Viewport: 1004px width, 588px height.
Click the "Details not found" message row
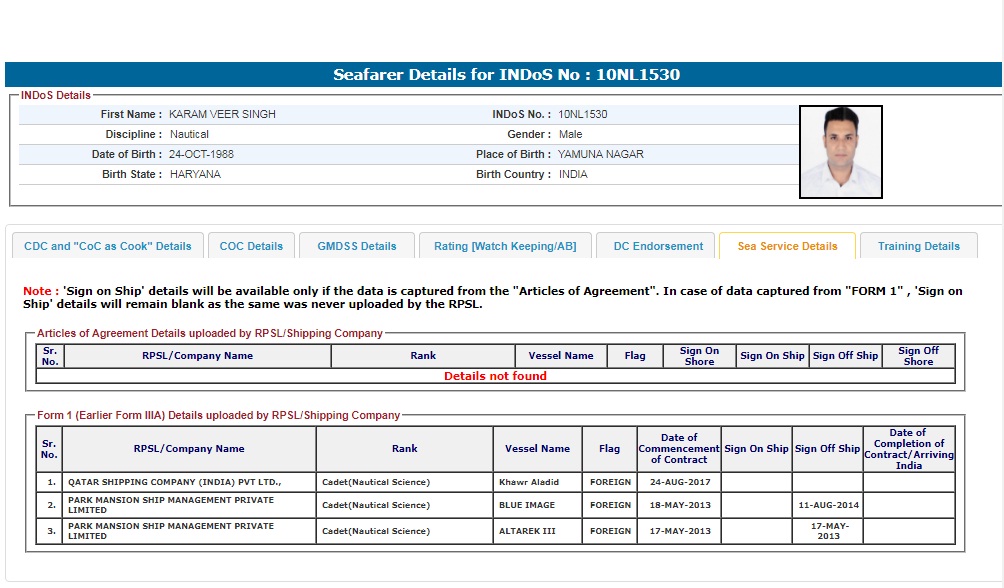click(x=495, y=376)
